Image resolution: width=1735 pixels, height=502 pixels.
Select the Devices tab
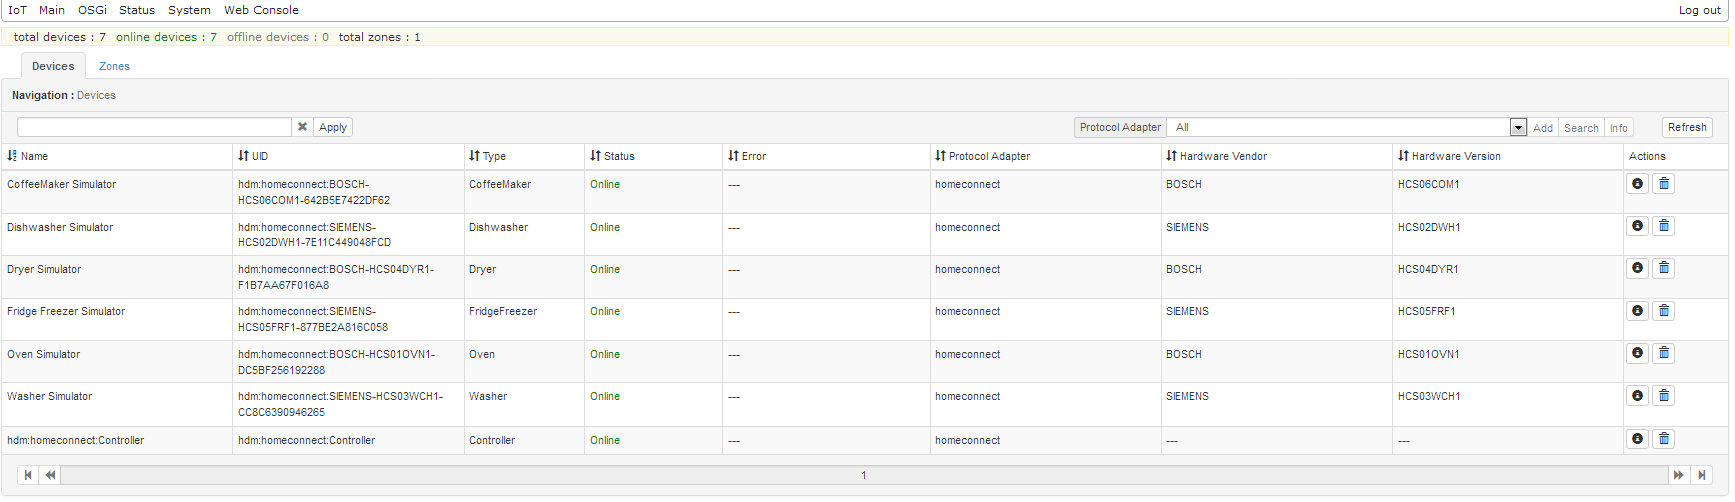coord(53,66)
